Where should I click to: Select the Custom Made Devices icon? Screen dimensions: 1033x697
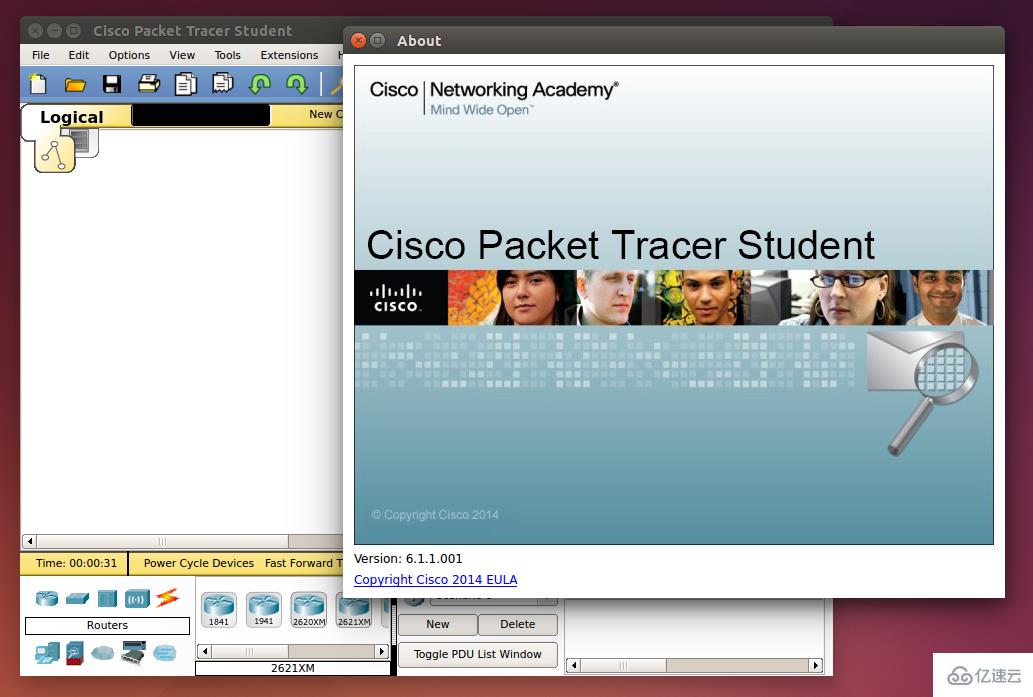pyautogui.click(x=134, y=652)
